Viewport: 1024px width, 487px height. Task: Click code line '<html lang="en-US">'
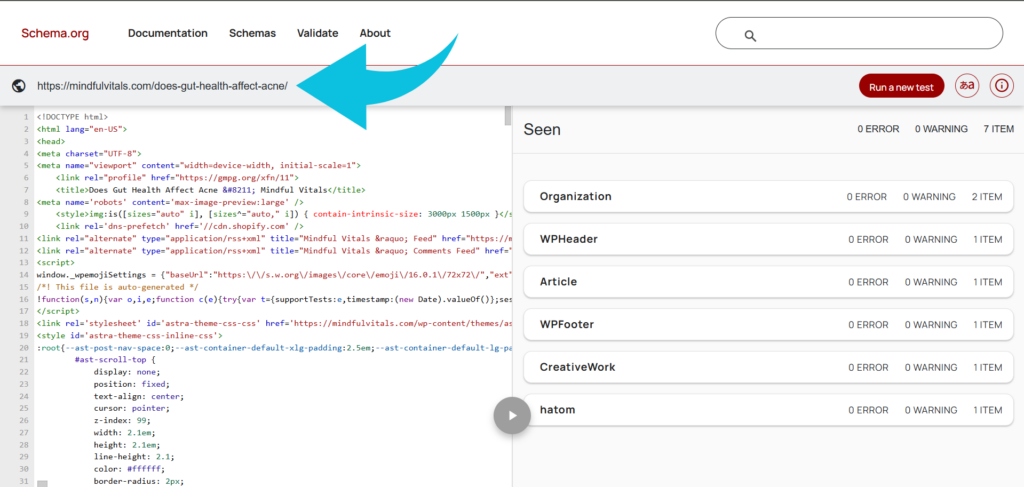click(82, 129)
